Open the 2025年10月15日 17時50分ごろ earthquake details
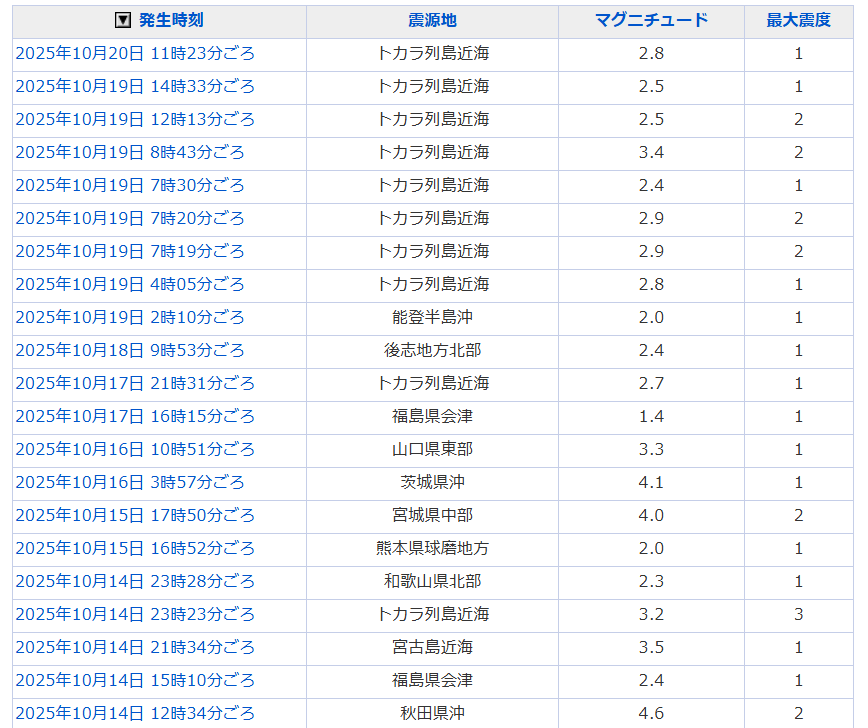 (x=135, y=515)
